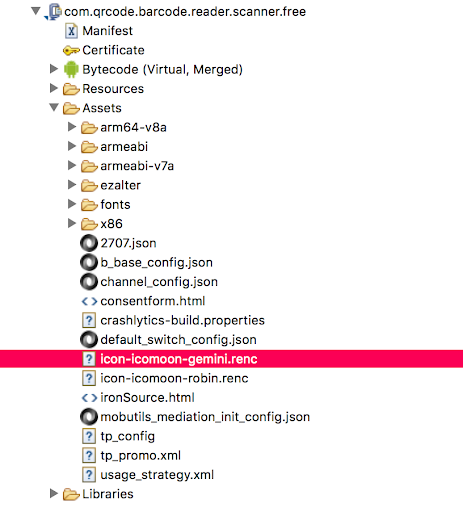Click the ironSource.html code brackets icon
The width and height of the screenshot is (463, 512).
point(89,398)
